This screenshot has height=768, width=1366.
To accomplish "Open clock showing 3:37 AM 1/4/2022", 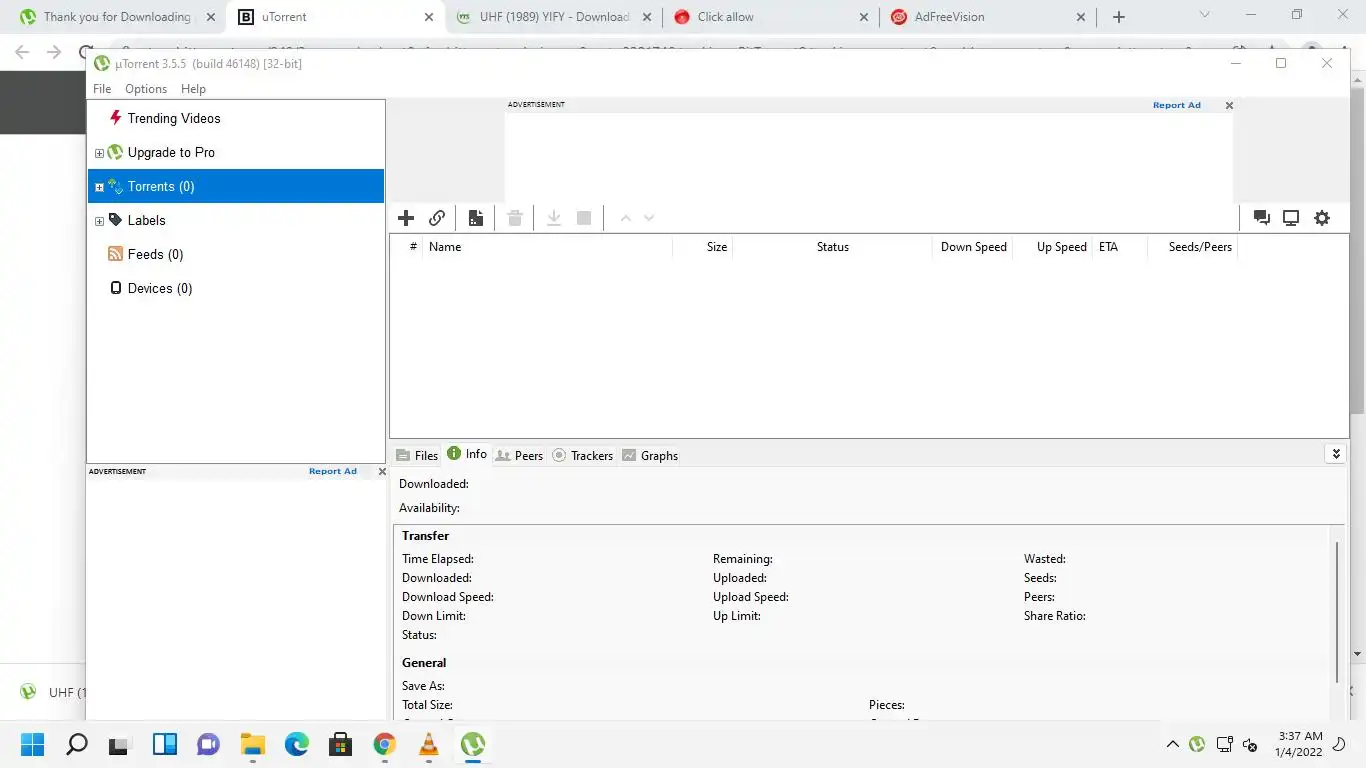I will 1300,744.
